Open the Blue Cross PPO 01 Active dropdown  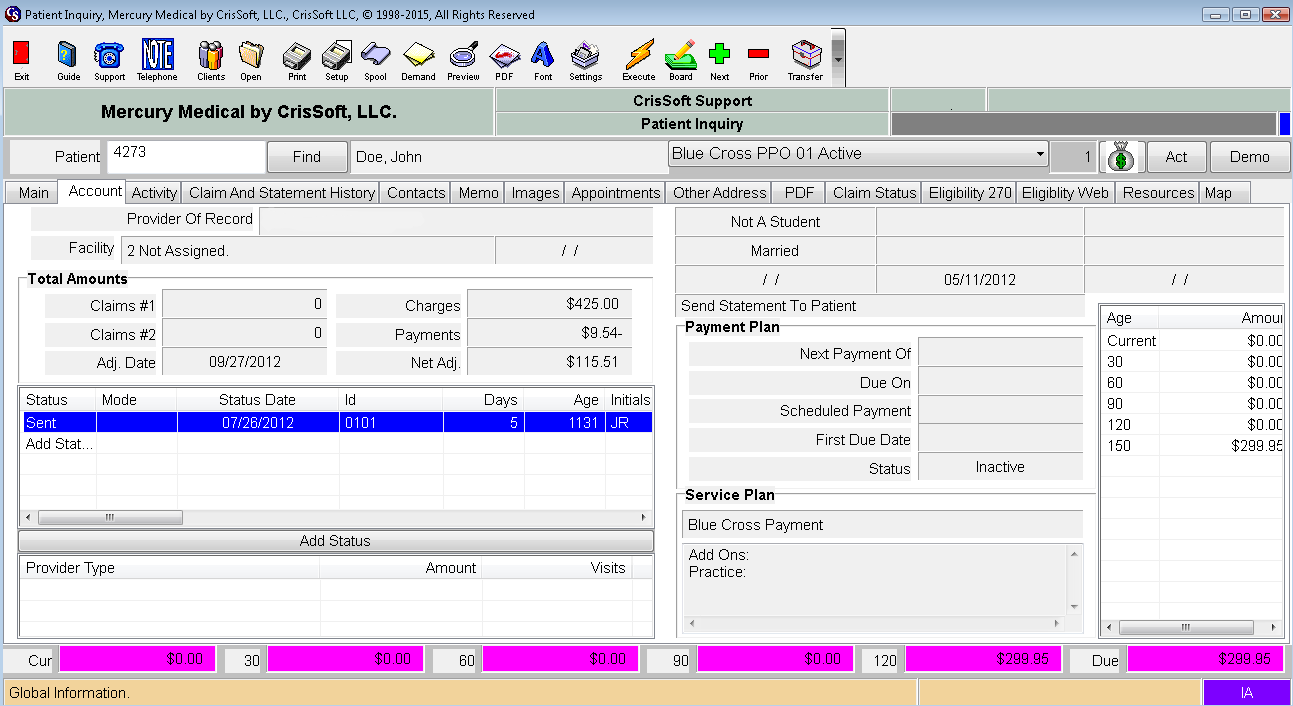pos(1040,153)
